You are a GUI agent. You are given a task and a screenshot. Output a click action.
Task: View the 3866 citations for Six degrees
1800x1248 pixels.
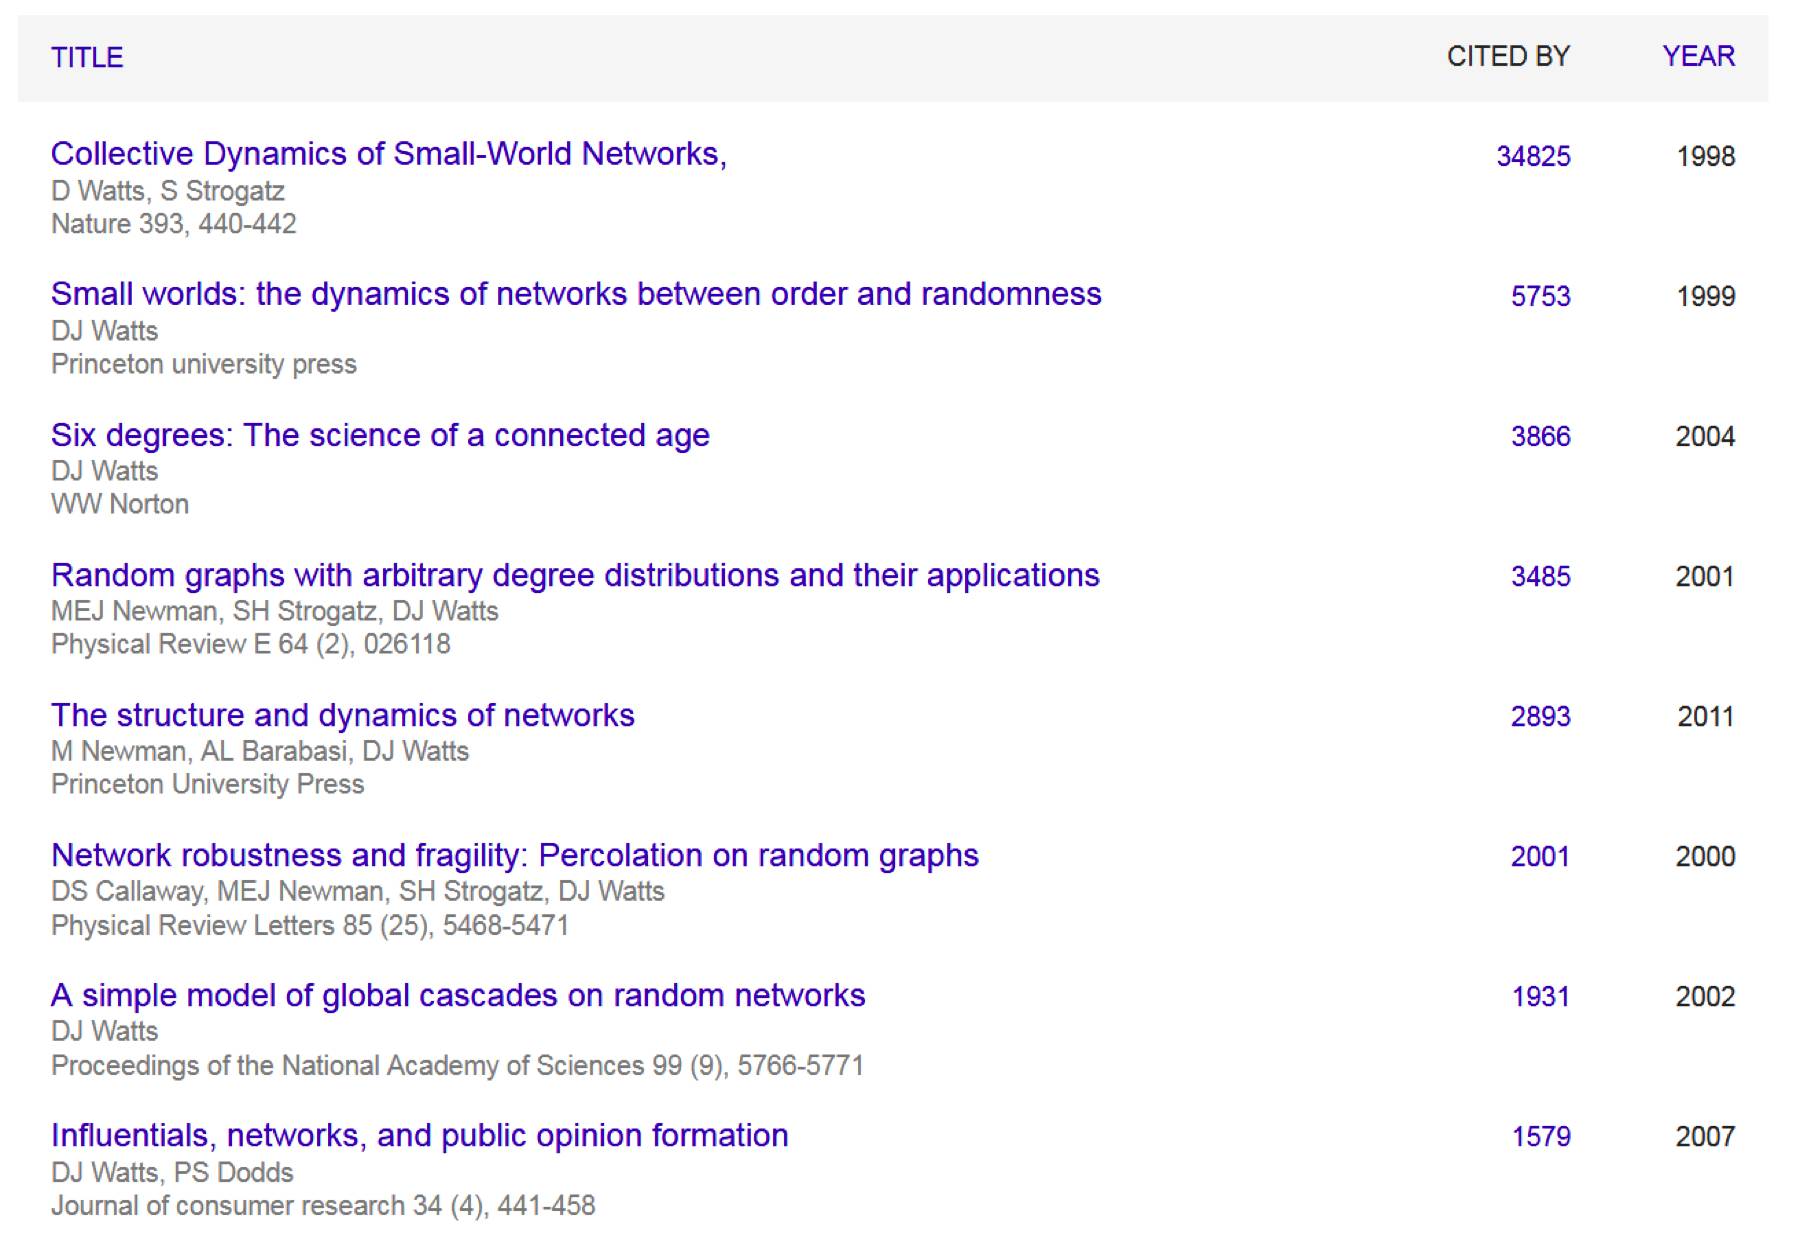1540,436
